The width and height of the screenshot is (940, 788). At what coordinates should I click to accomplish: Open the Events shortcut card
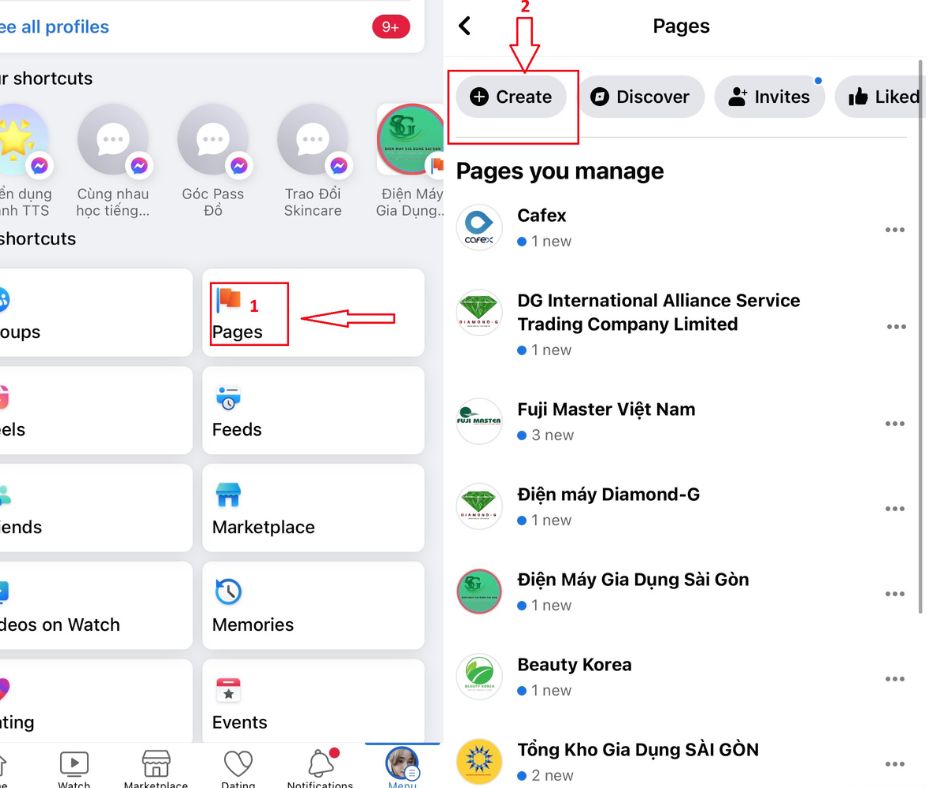(313, 700)
